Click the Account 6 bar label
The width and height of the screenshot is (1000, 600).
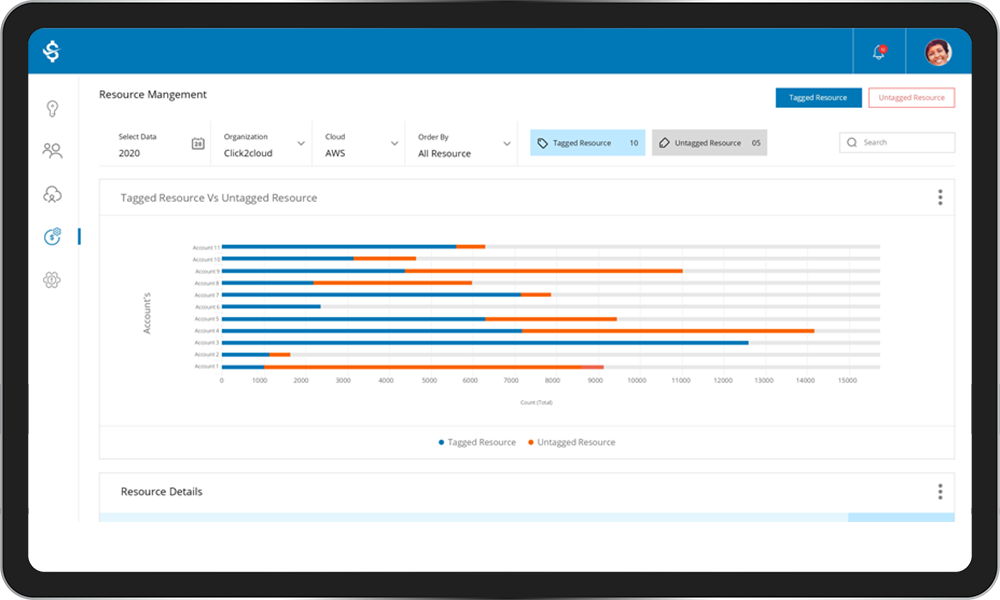(x=207, y=307)
